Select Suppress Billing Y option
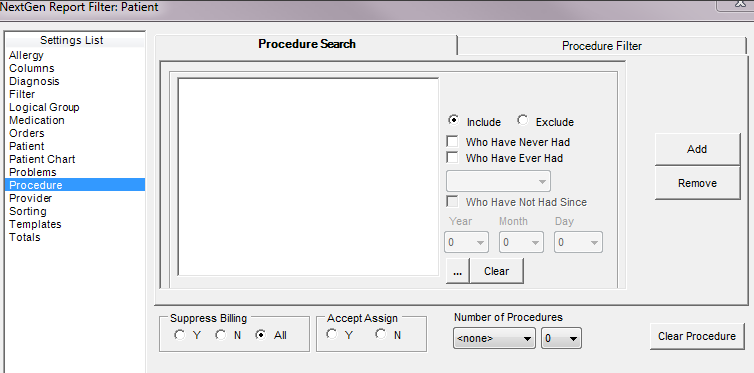The height and width of the screenshot is (373, 754). point(180,335)
